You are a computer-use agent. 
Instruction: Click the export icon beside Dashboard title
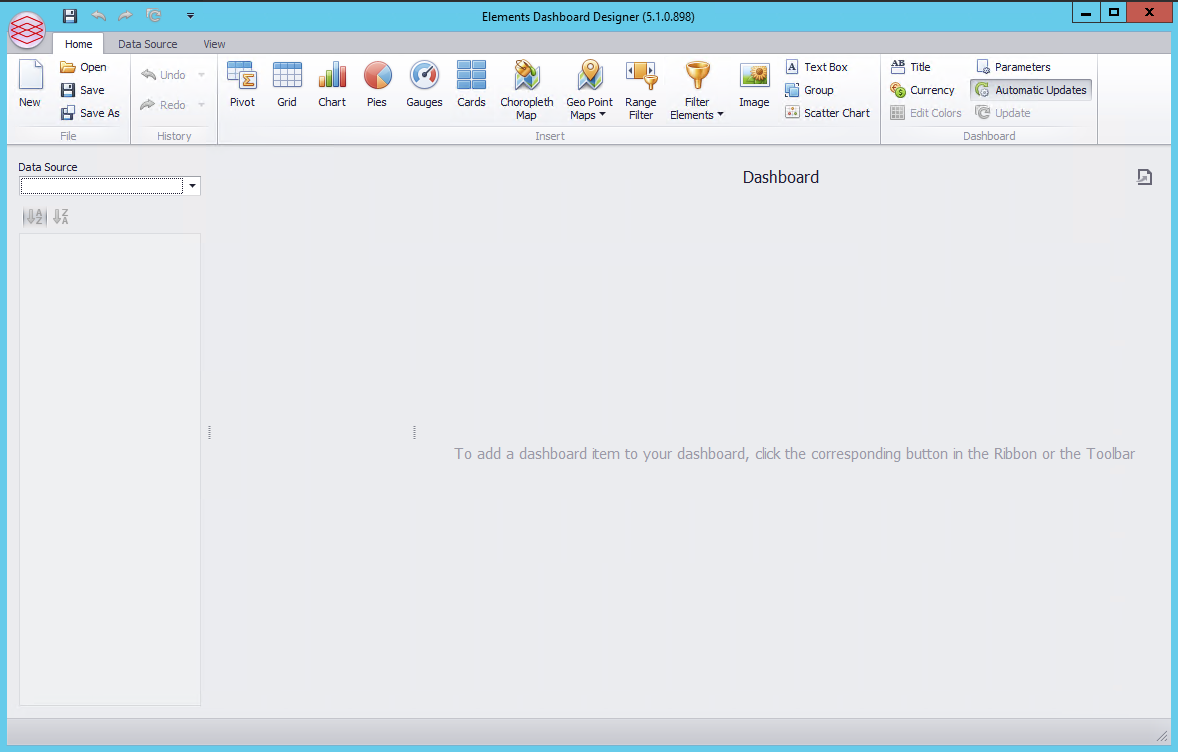1144,177
